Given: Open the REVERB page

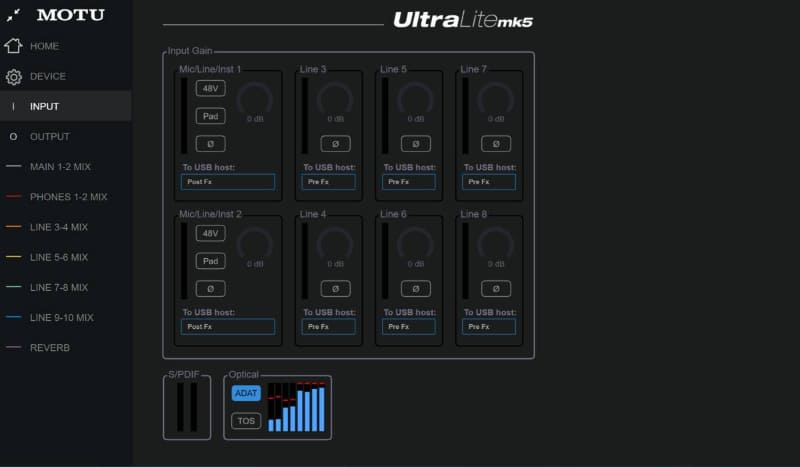Looking at the screenshot, I should (50, 348).
